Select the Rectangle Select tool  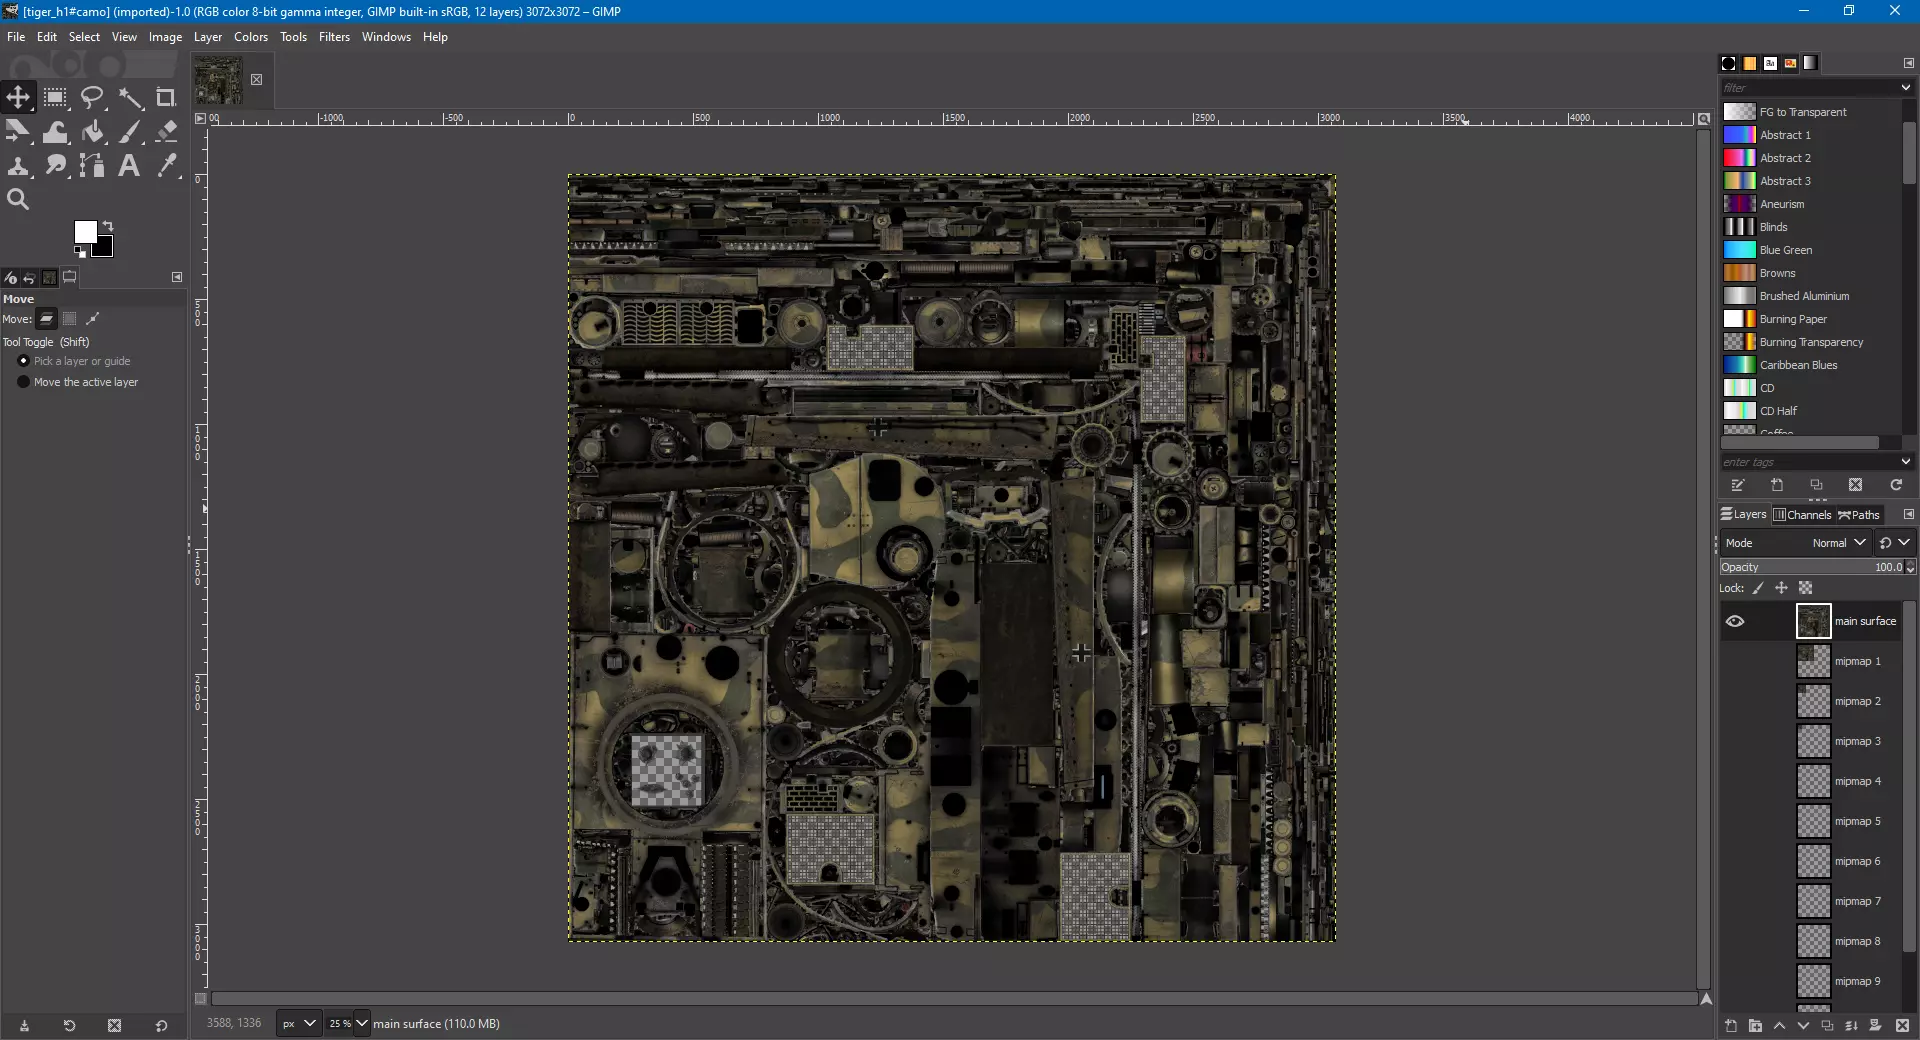coord(55,98)
